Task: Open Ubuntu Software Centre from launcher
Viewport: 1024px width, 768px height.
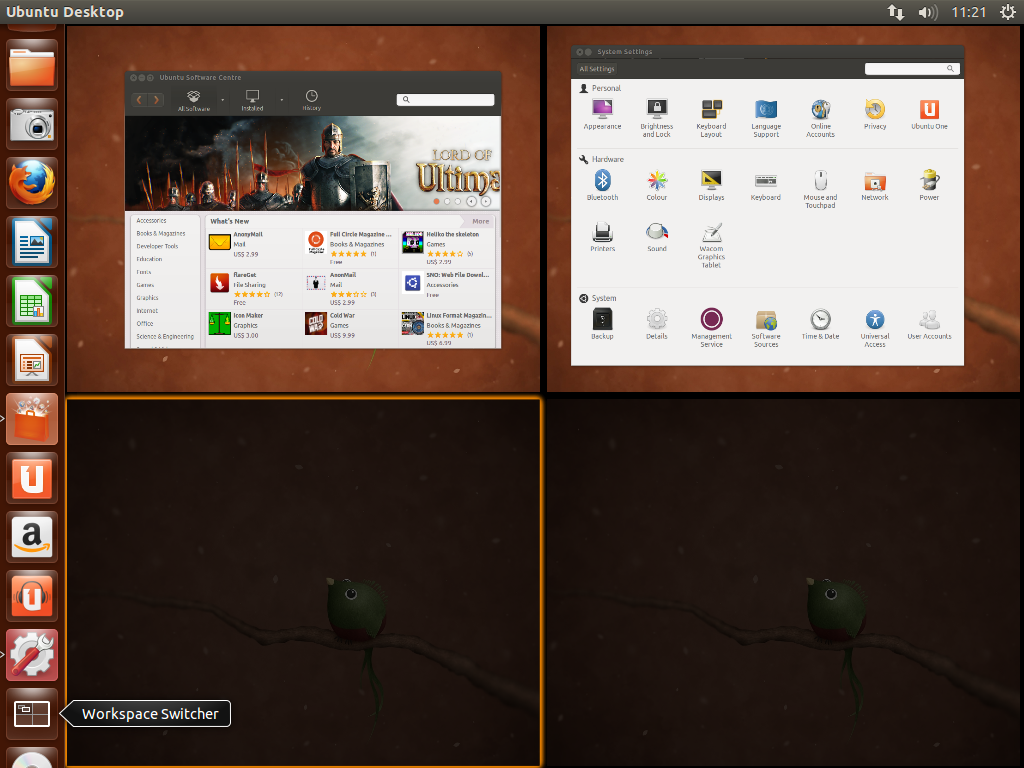Action: pos(32,419)
